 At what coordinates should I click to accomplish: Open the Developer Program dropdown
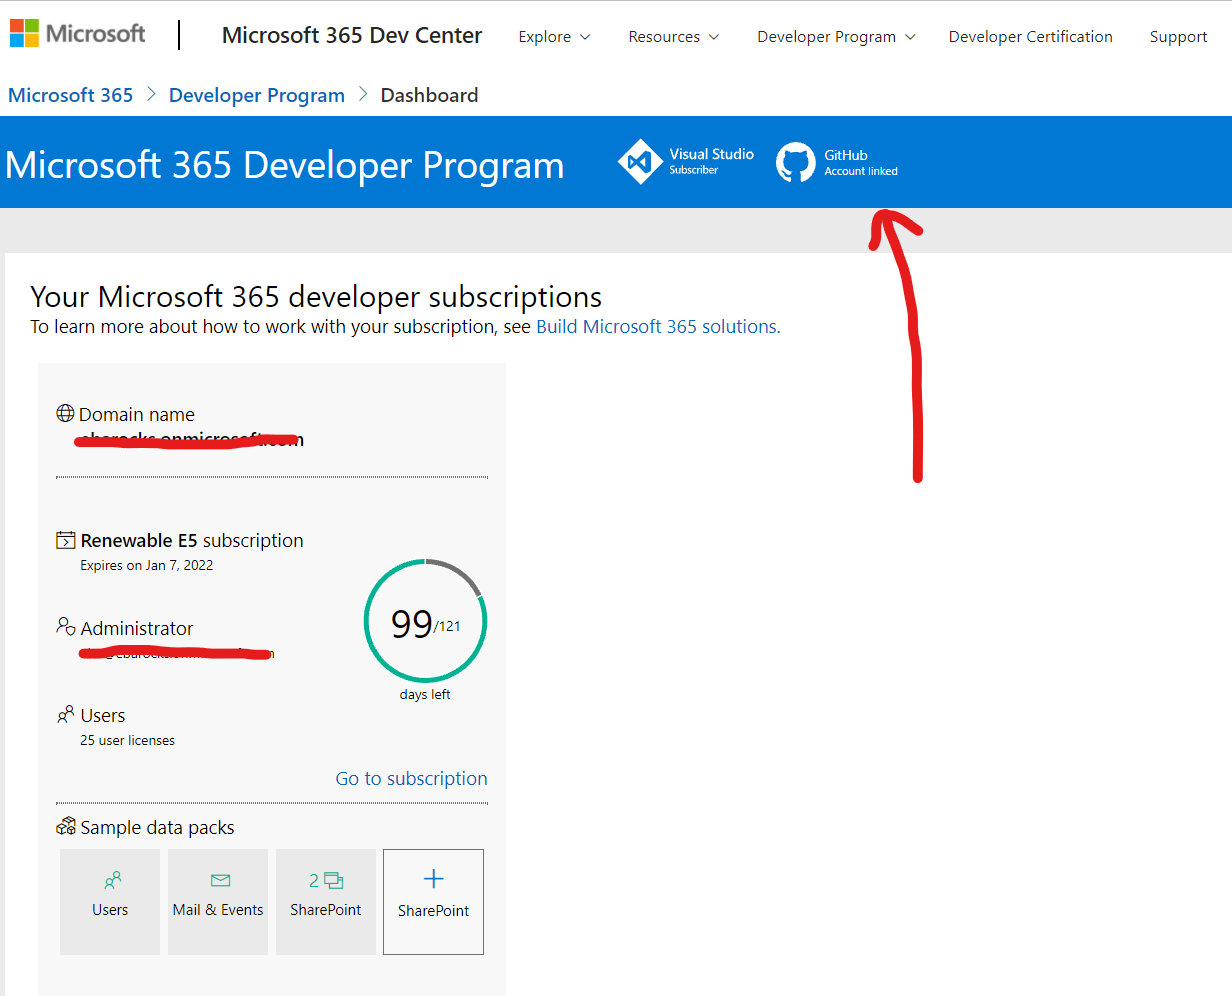pyautogui.click(x=836, y=37)
